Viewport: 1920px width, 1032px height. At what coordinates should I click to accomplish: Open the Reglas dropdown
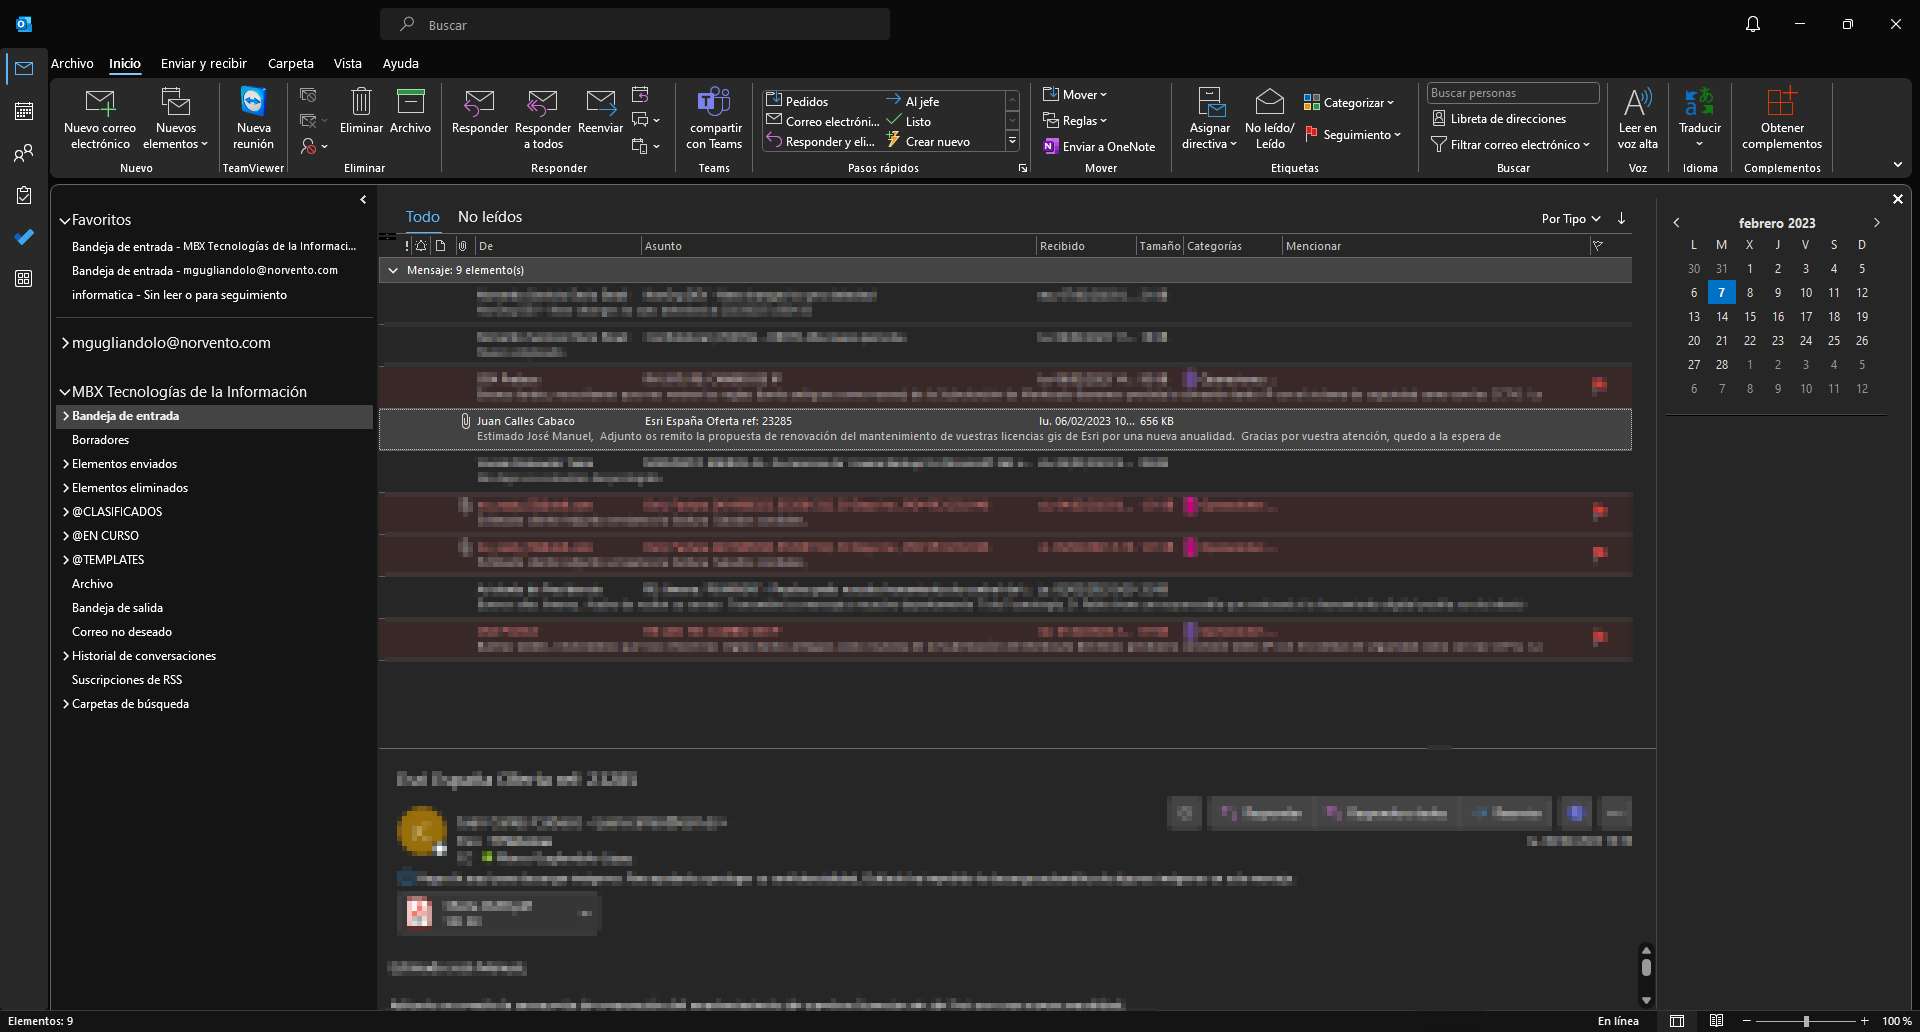(x=1075, y=120)
